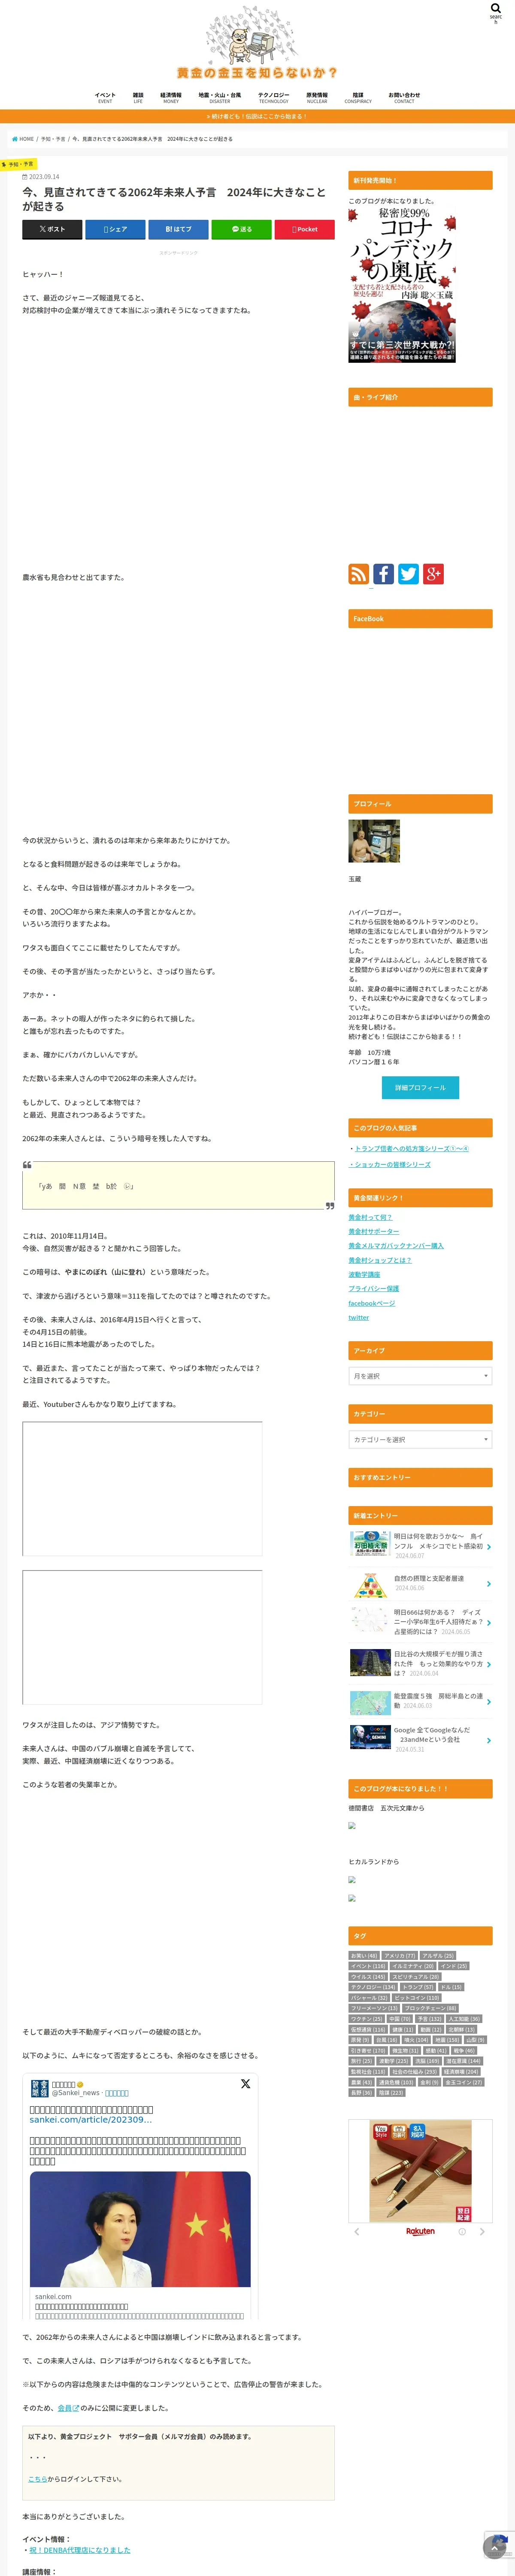
Task: Expand the カテゴリーを選択 dropdown
Action: click(420, 1440)
